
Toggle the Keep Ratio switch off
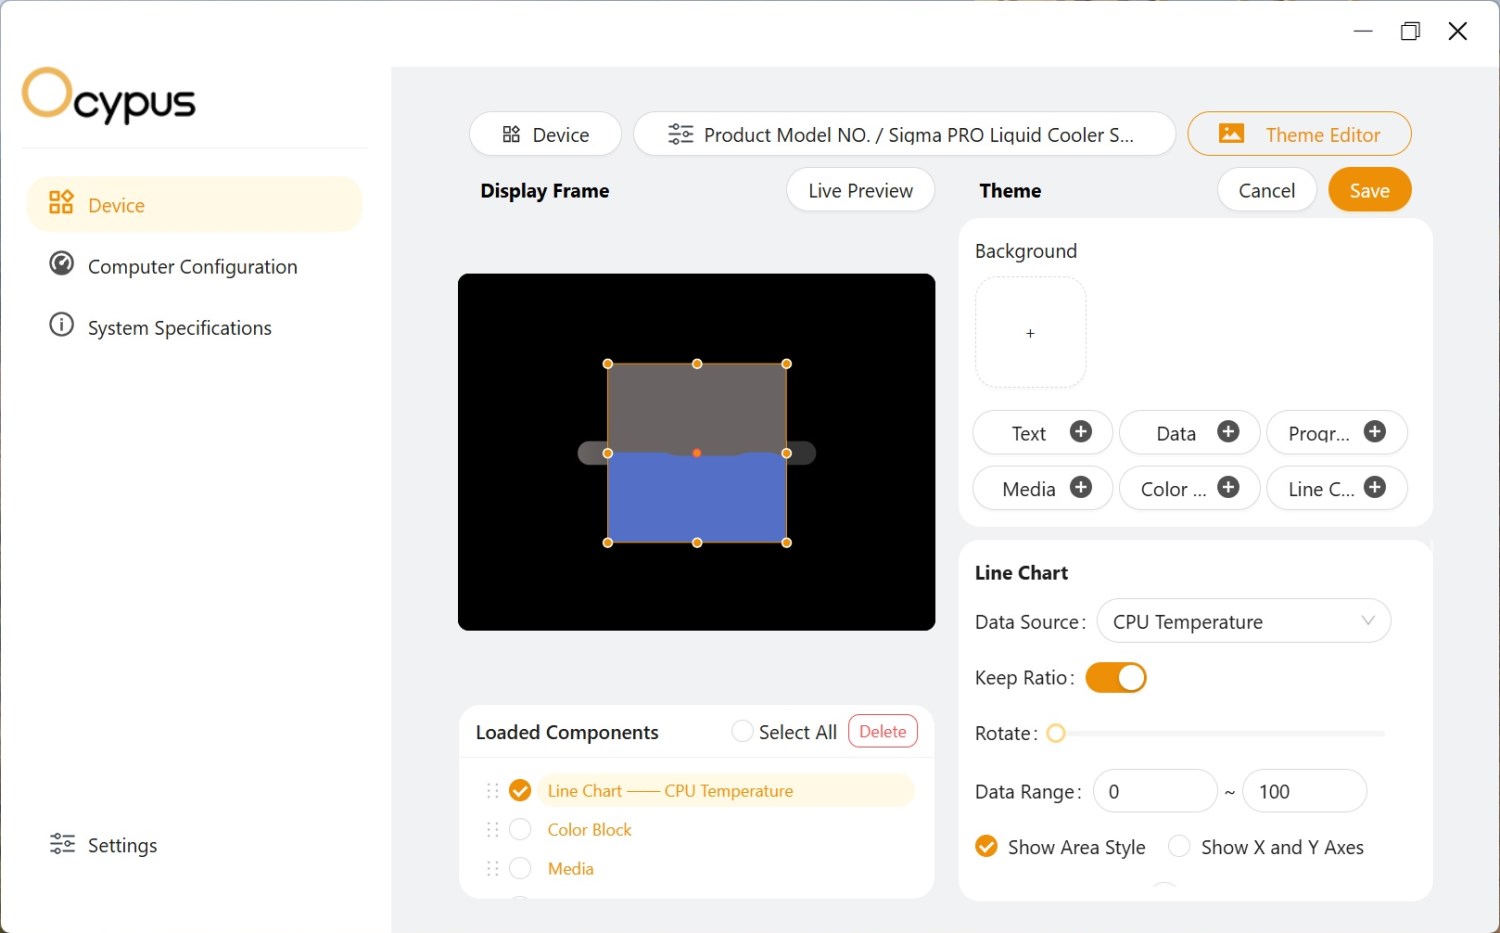tap(1115, 678)
